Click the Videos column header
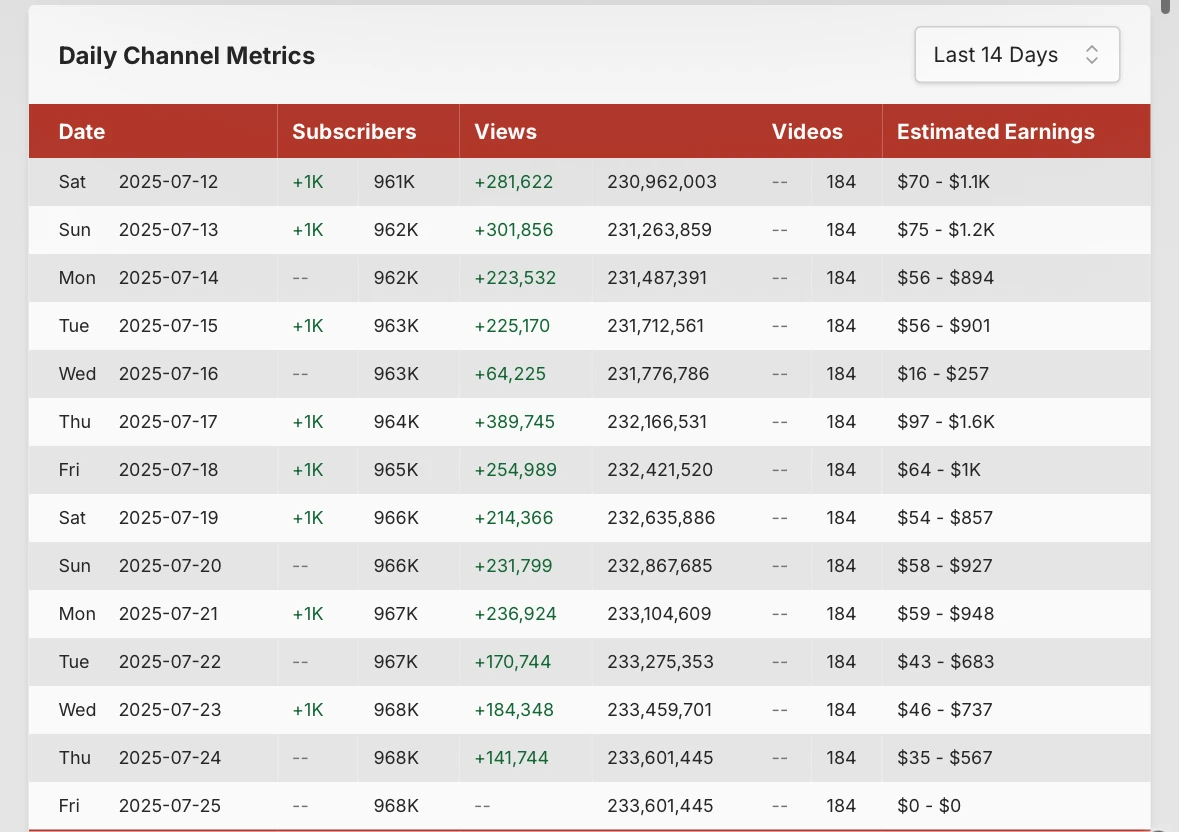The image size is (1179, 832). coord(807,132)
